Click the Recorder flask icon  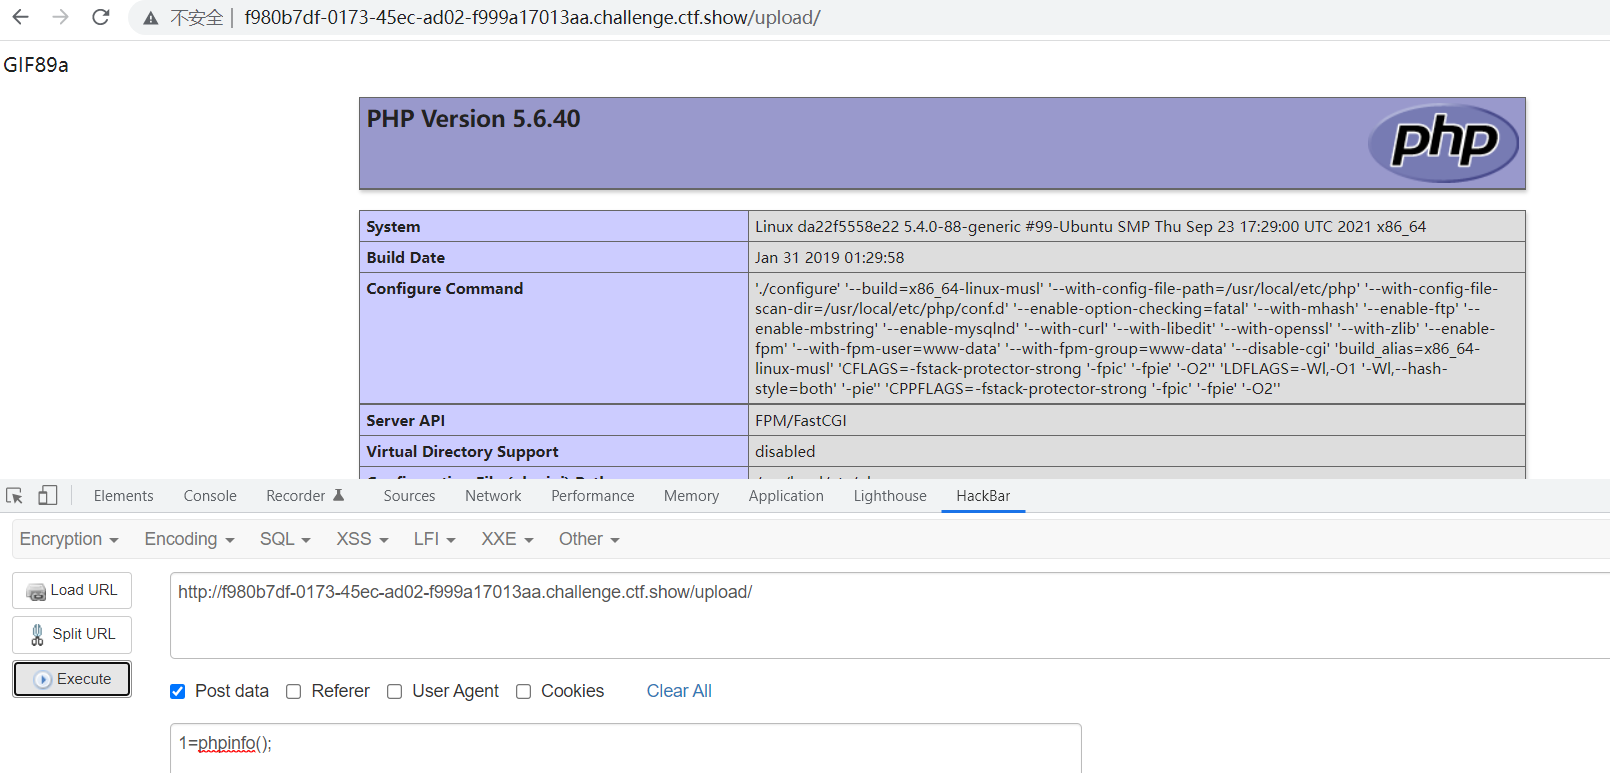[339, 495]
